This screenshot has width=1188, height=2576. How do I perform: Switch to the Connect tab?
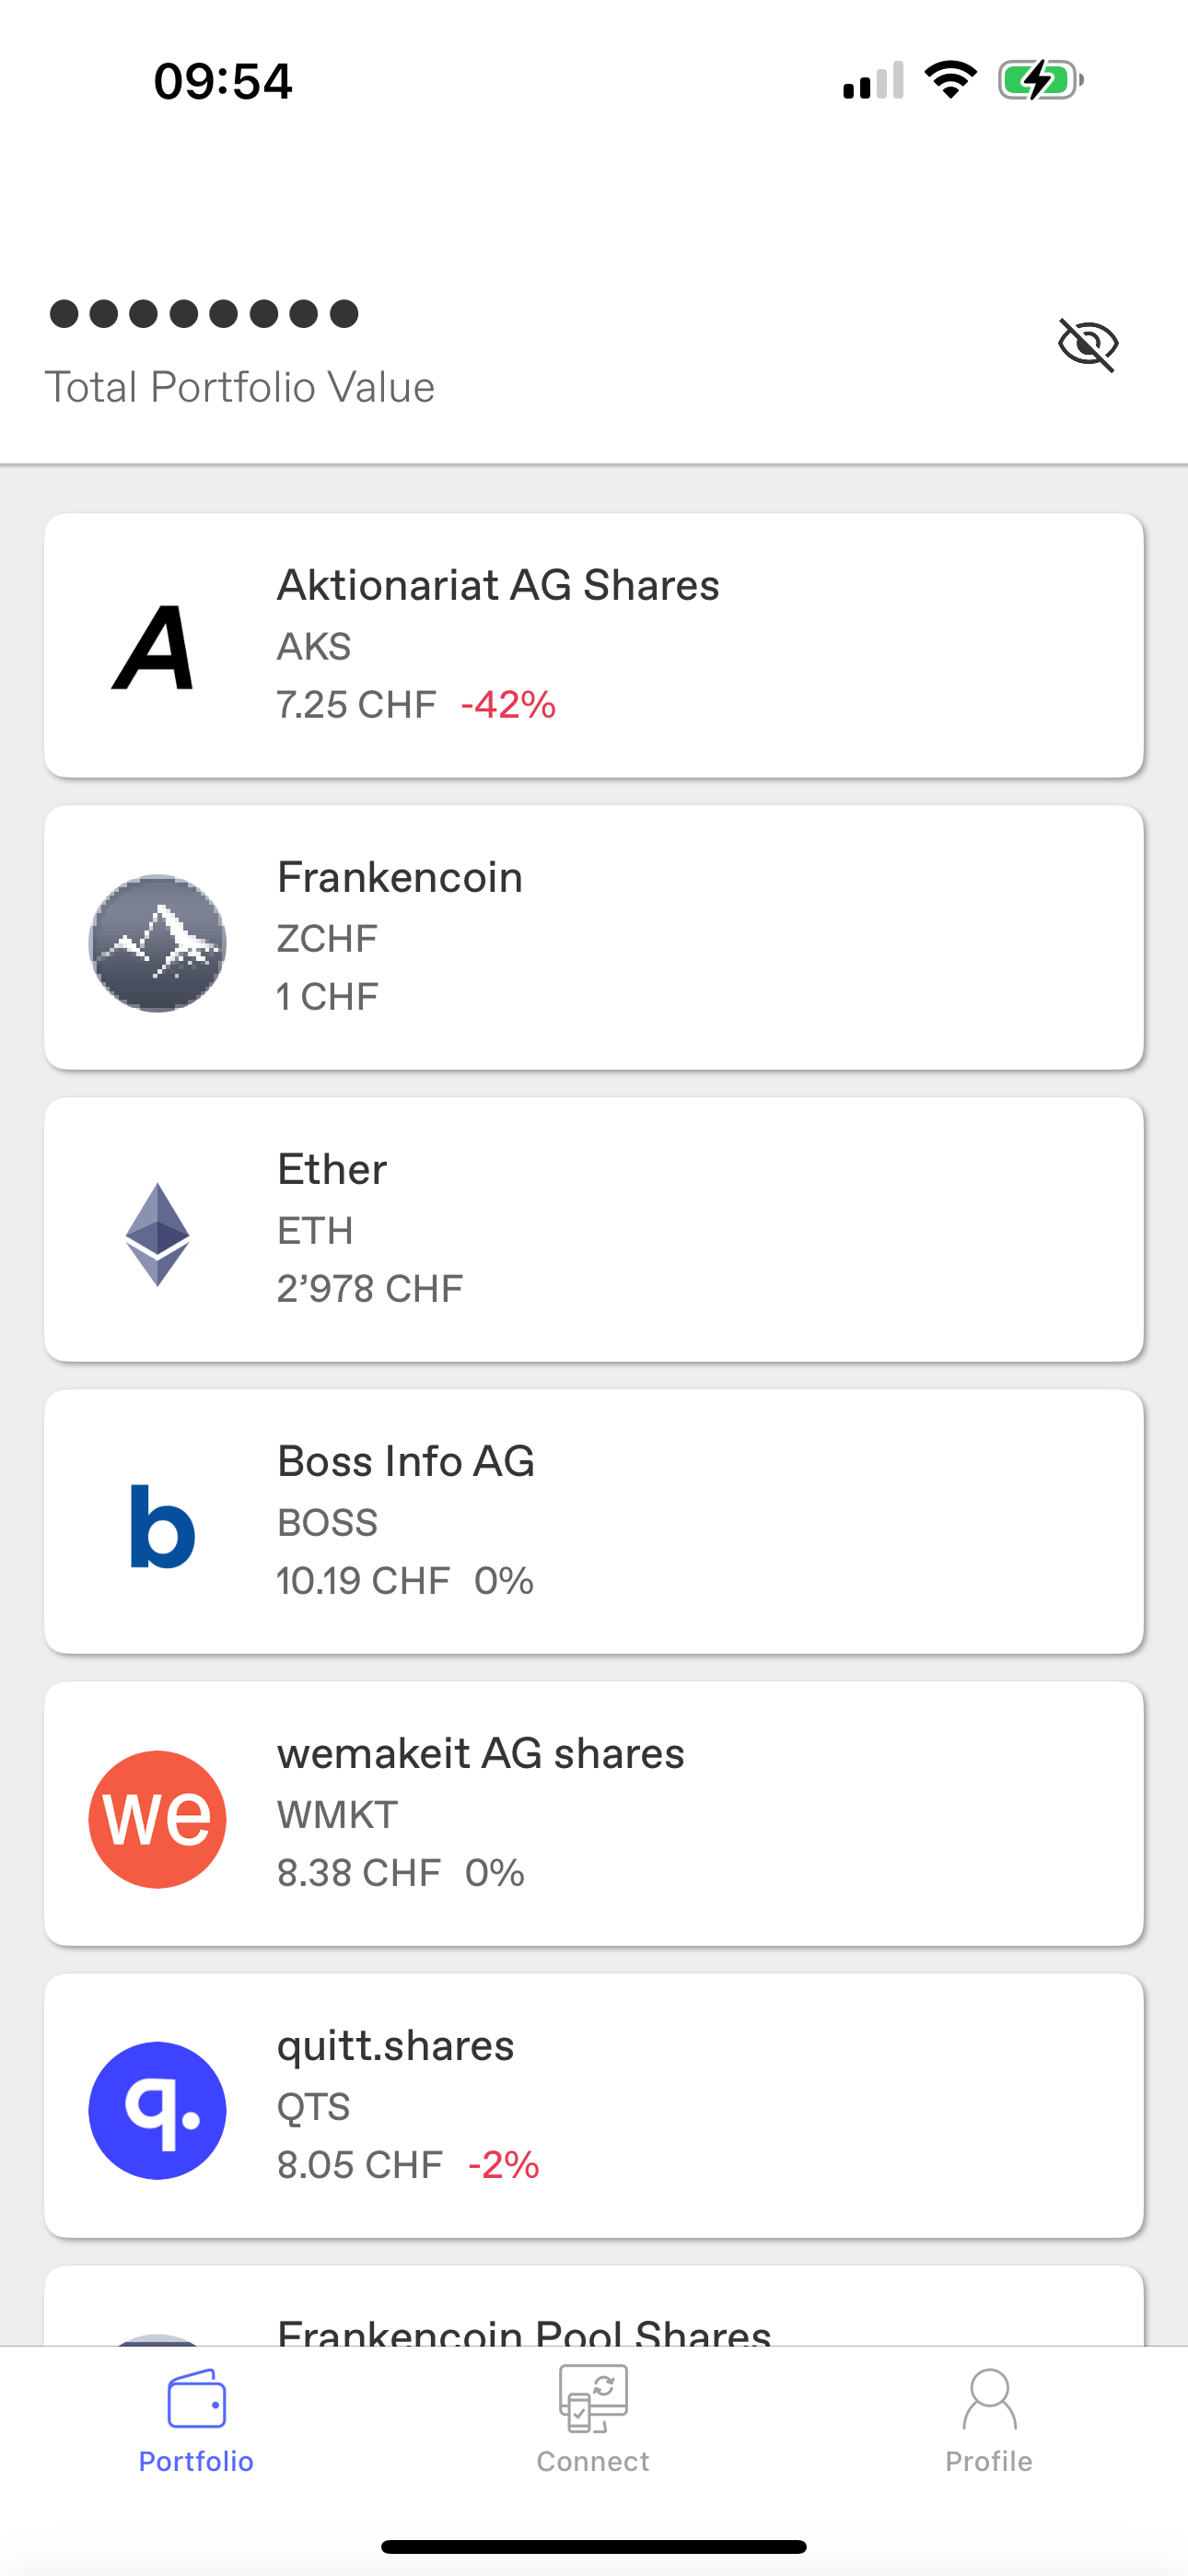593,2418
